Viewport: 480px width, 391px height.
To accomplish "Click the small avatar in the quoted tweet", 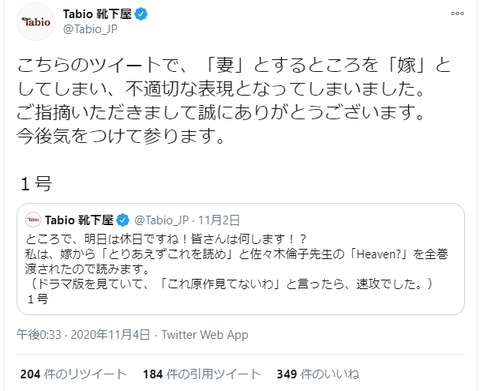I will click(33, 220).
